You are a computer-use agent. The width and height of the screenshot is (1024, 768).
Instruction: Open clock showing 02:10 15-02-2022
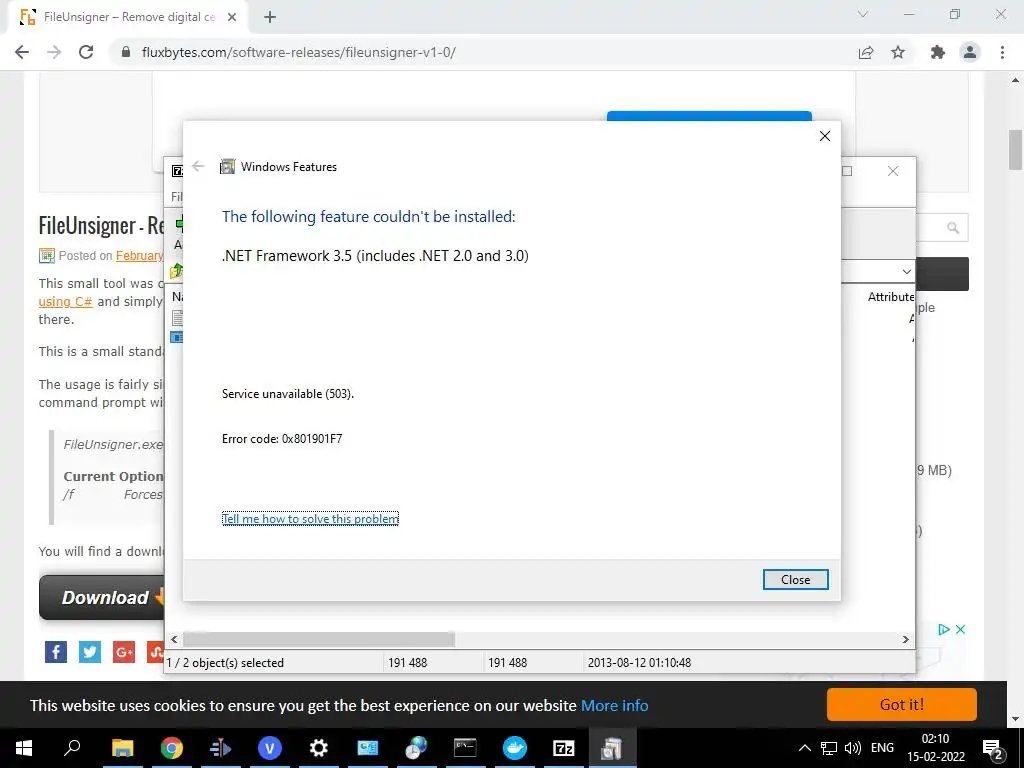936,748
